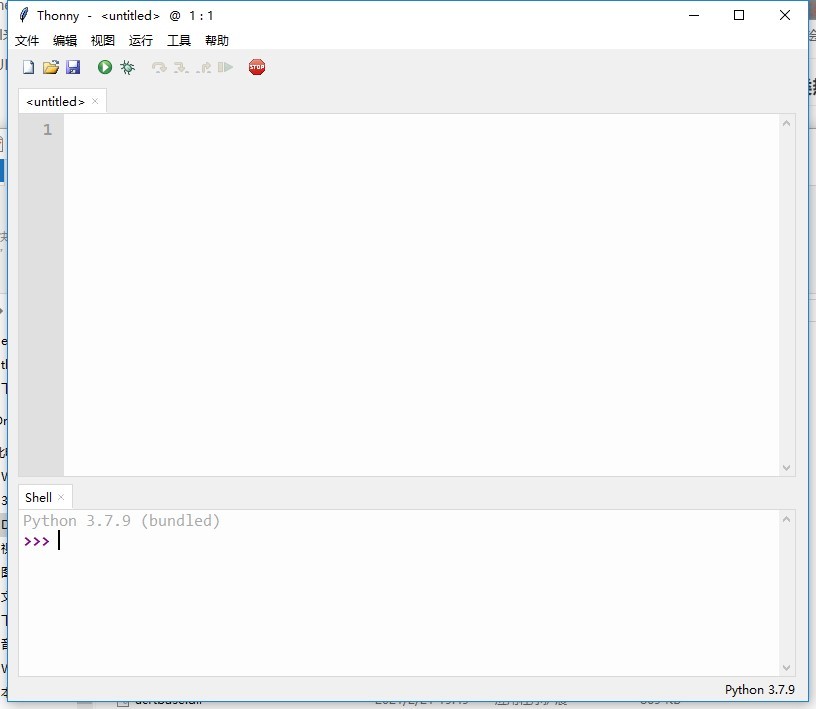Screen dimensions: 816x709
Task: Open the 运行 menu
Action: pyautogui.click(x=140, y=40)
